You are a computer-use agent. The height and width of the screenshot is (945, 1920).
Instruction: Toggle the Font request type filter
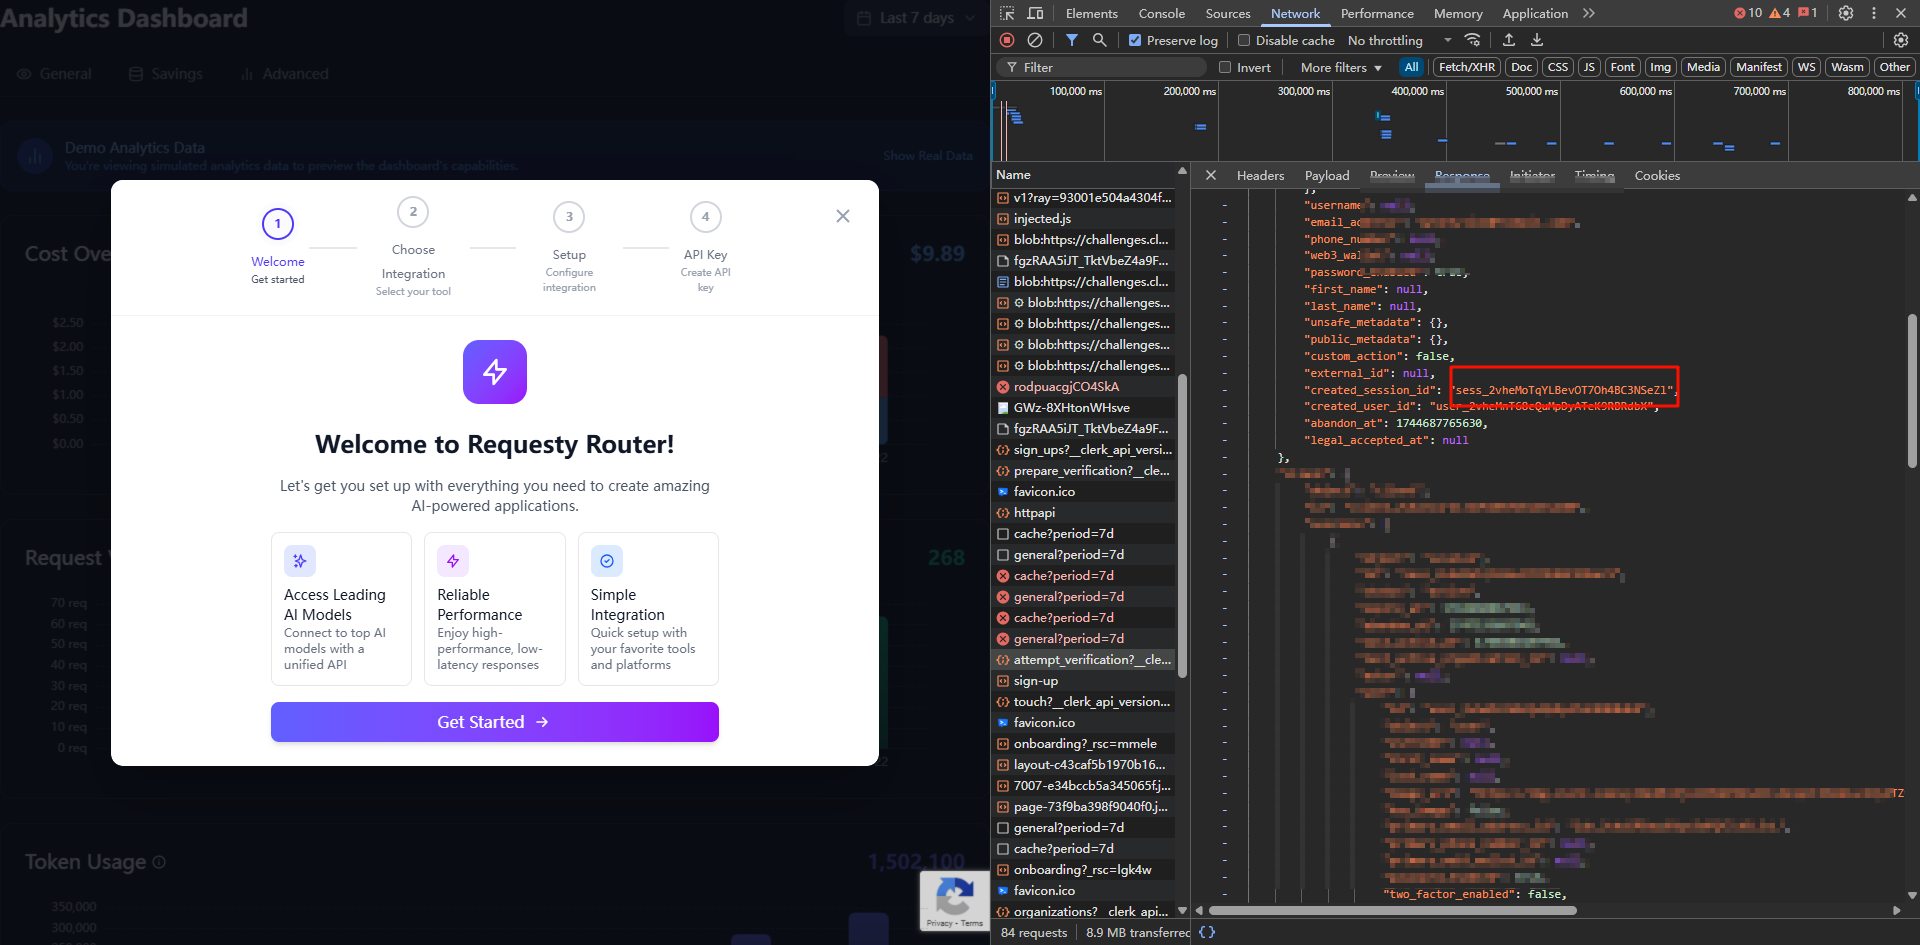point(1623,67)
